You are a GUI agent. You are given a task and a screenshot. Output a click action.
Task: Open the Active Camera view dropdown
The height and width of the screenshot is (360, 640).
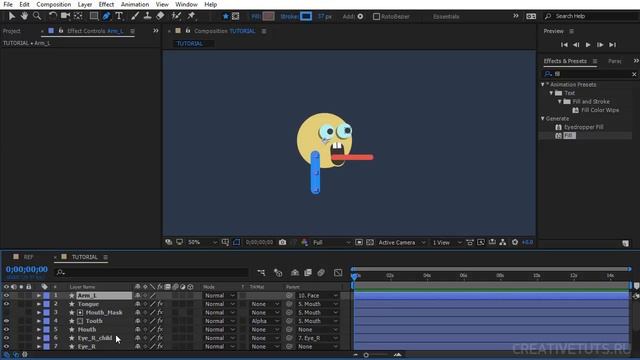click(x=402, y=242)
